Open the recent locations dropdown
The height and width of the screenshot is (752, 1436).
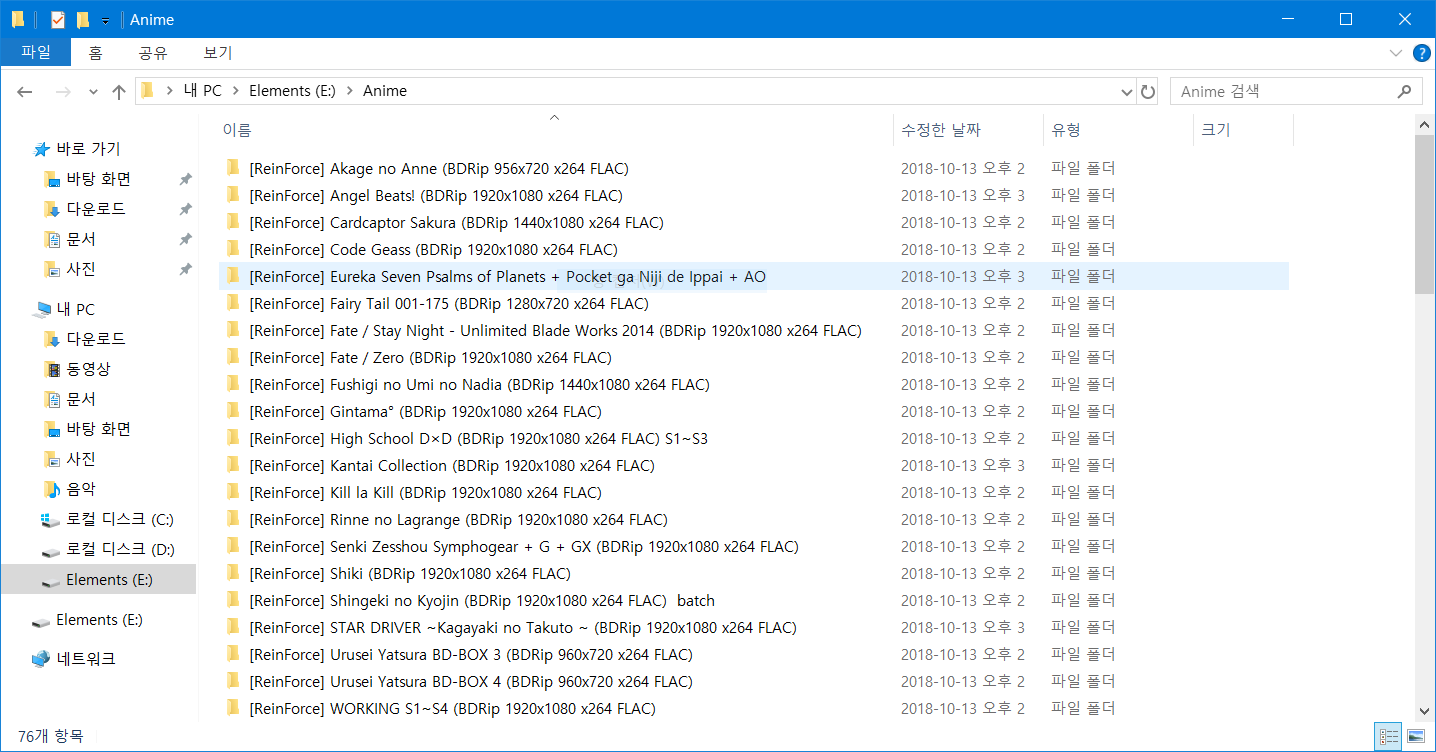93,92
